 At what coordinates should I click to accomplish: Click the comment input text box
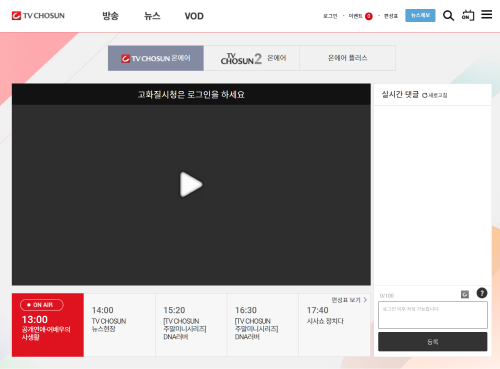point(433,315)
